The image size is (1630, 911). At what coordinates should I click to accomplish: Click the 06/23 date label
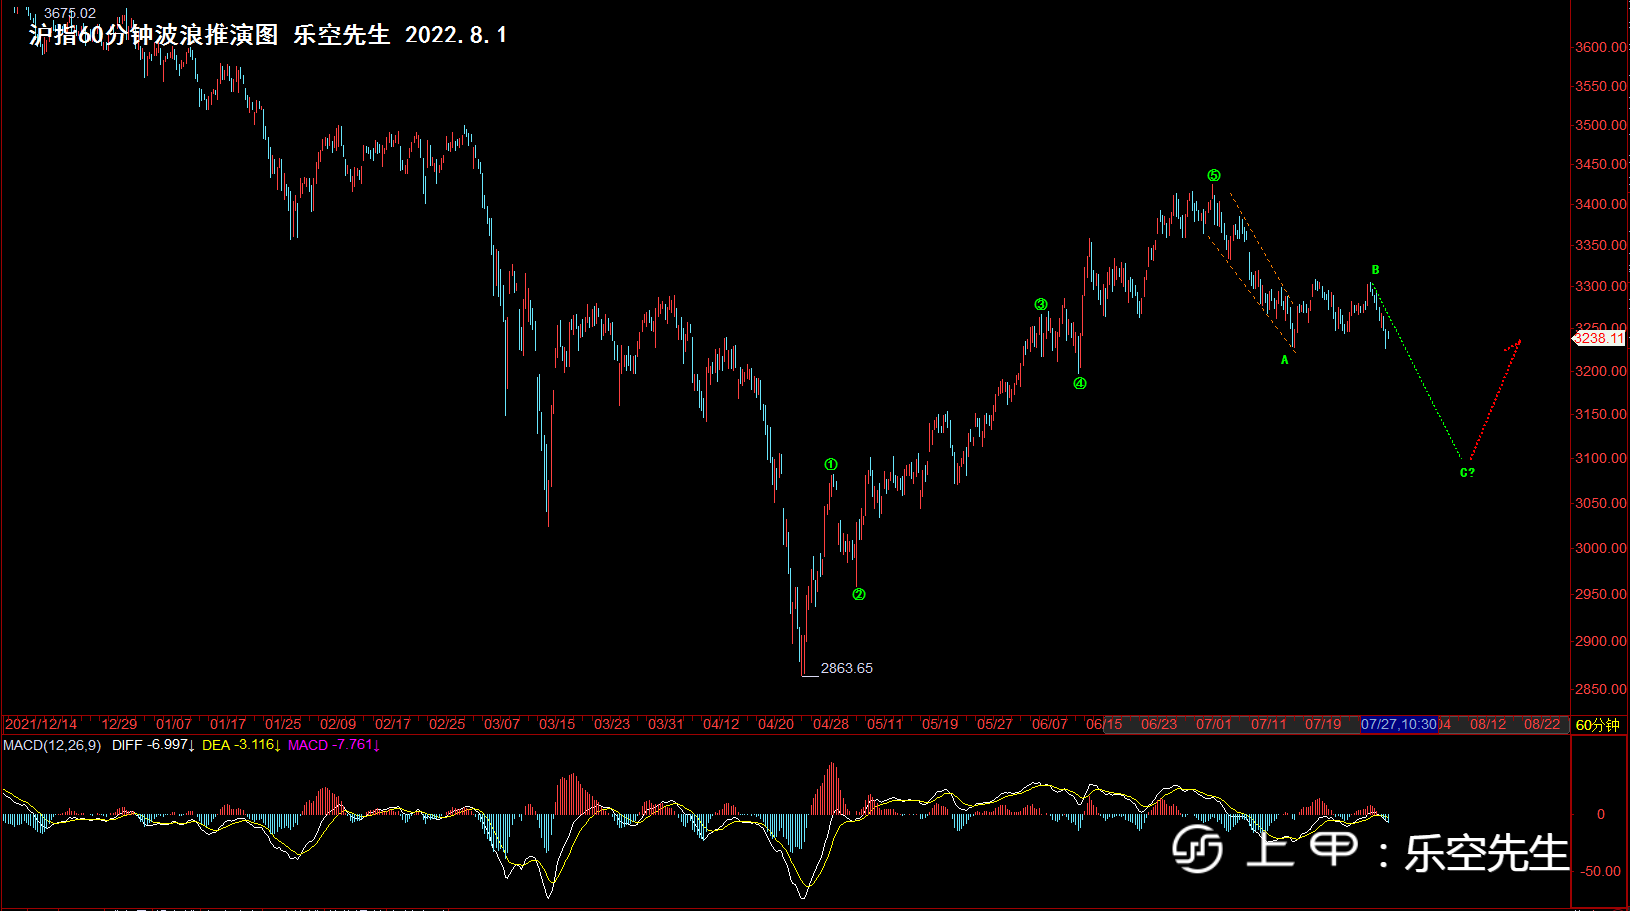click(1159, 724)
